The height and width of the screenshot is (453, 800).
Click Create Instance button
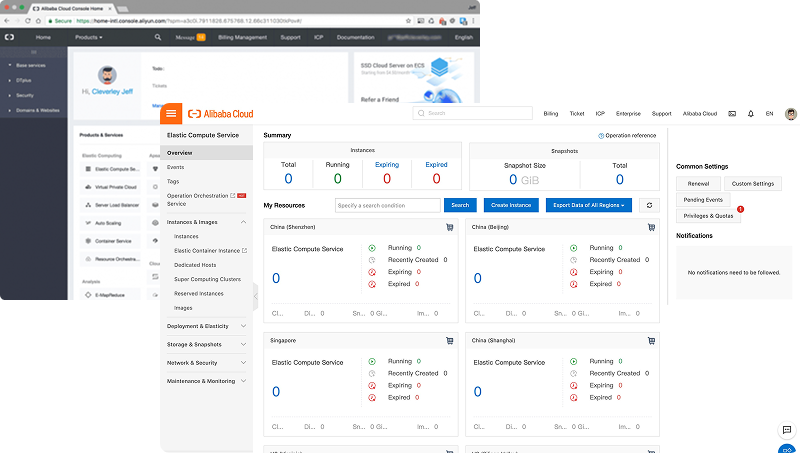point(511,205)
